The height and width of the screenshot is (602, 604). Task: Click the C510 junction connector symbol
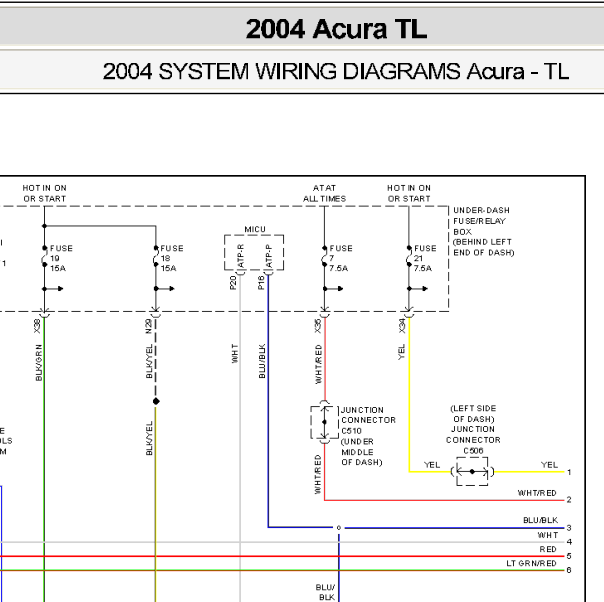324,422
